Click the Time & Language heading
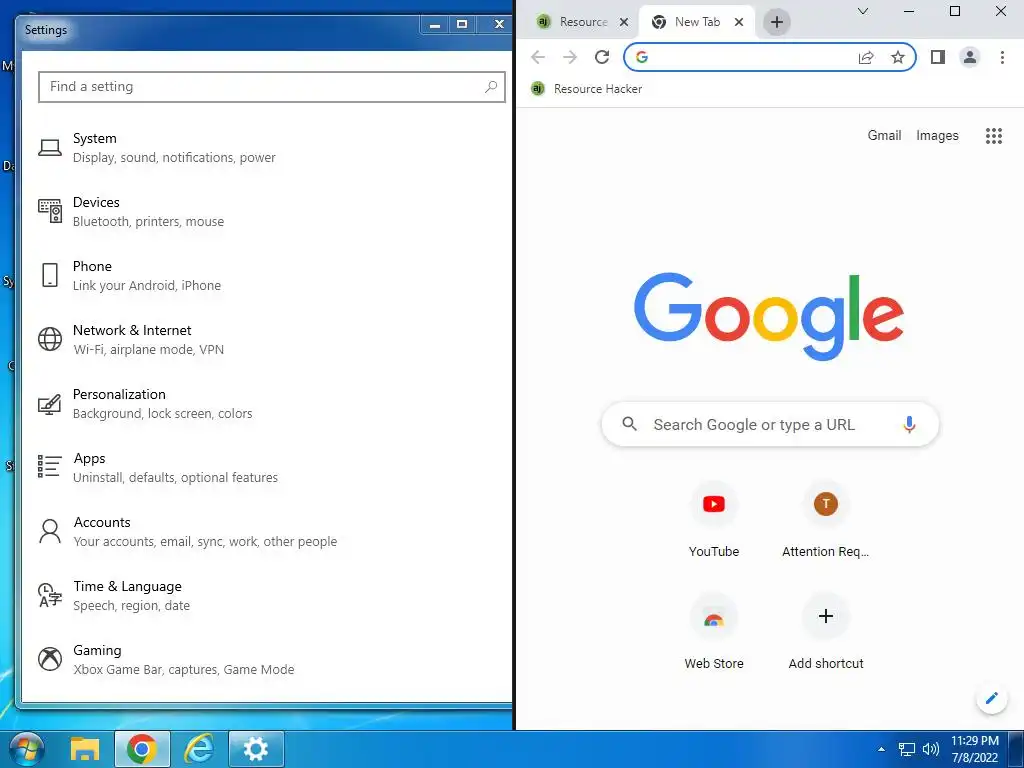Image resolution: width=1024 pixels, height=768 pixels. (127, 586)
